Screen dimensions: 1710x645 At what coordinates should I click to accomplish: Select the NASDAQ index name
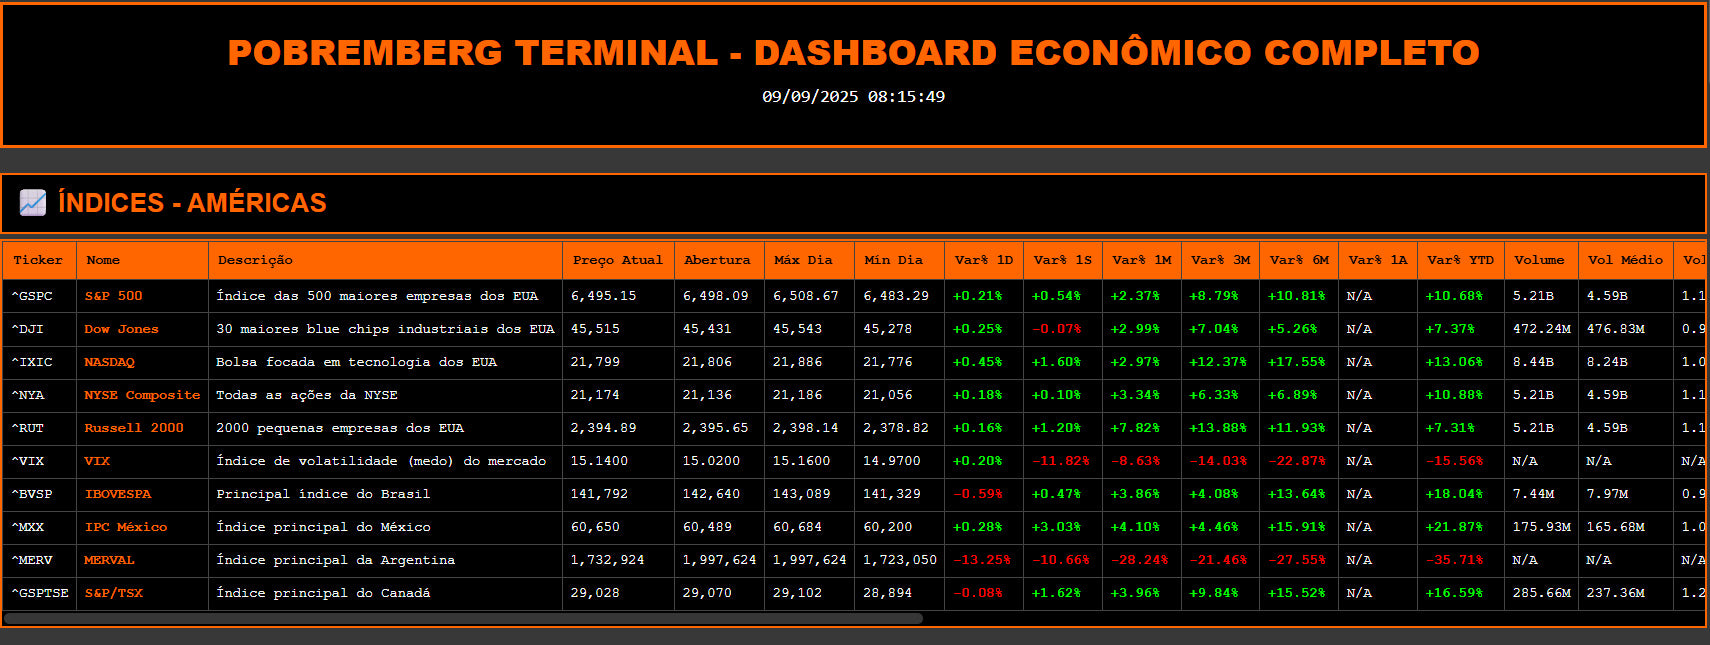pos(109,362)
